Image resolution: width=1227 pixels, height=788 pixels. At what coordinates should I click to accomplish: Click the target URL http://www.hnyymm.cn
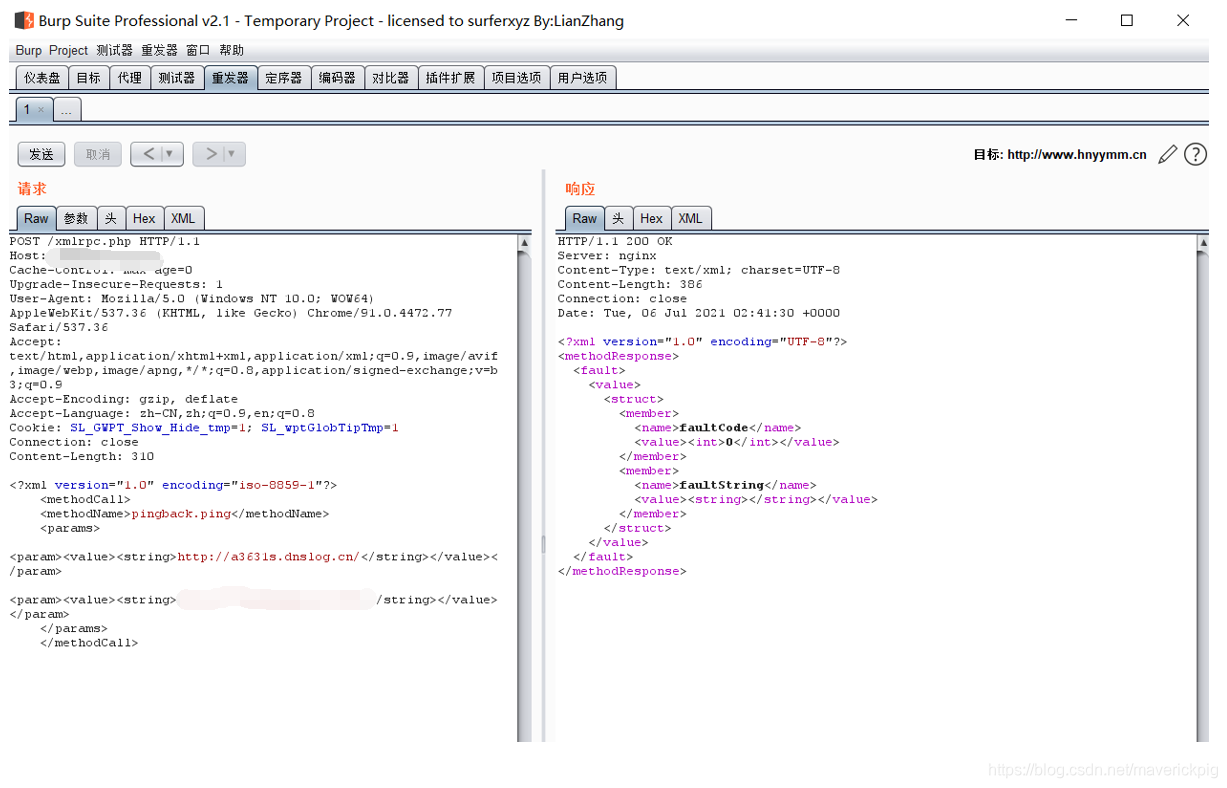tap(1077, 155)
